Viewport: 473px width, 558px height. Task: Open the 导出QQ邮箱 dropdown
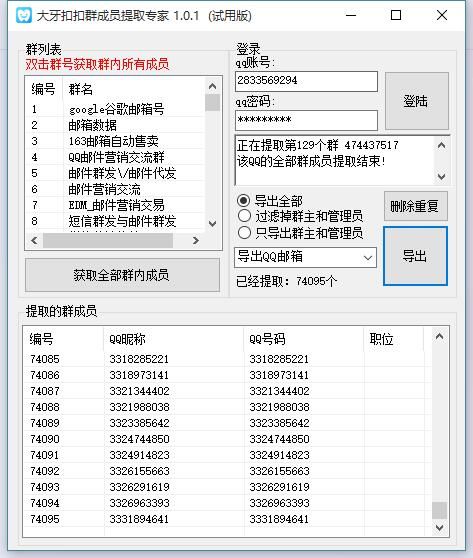305,257
